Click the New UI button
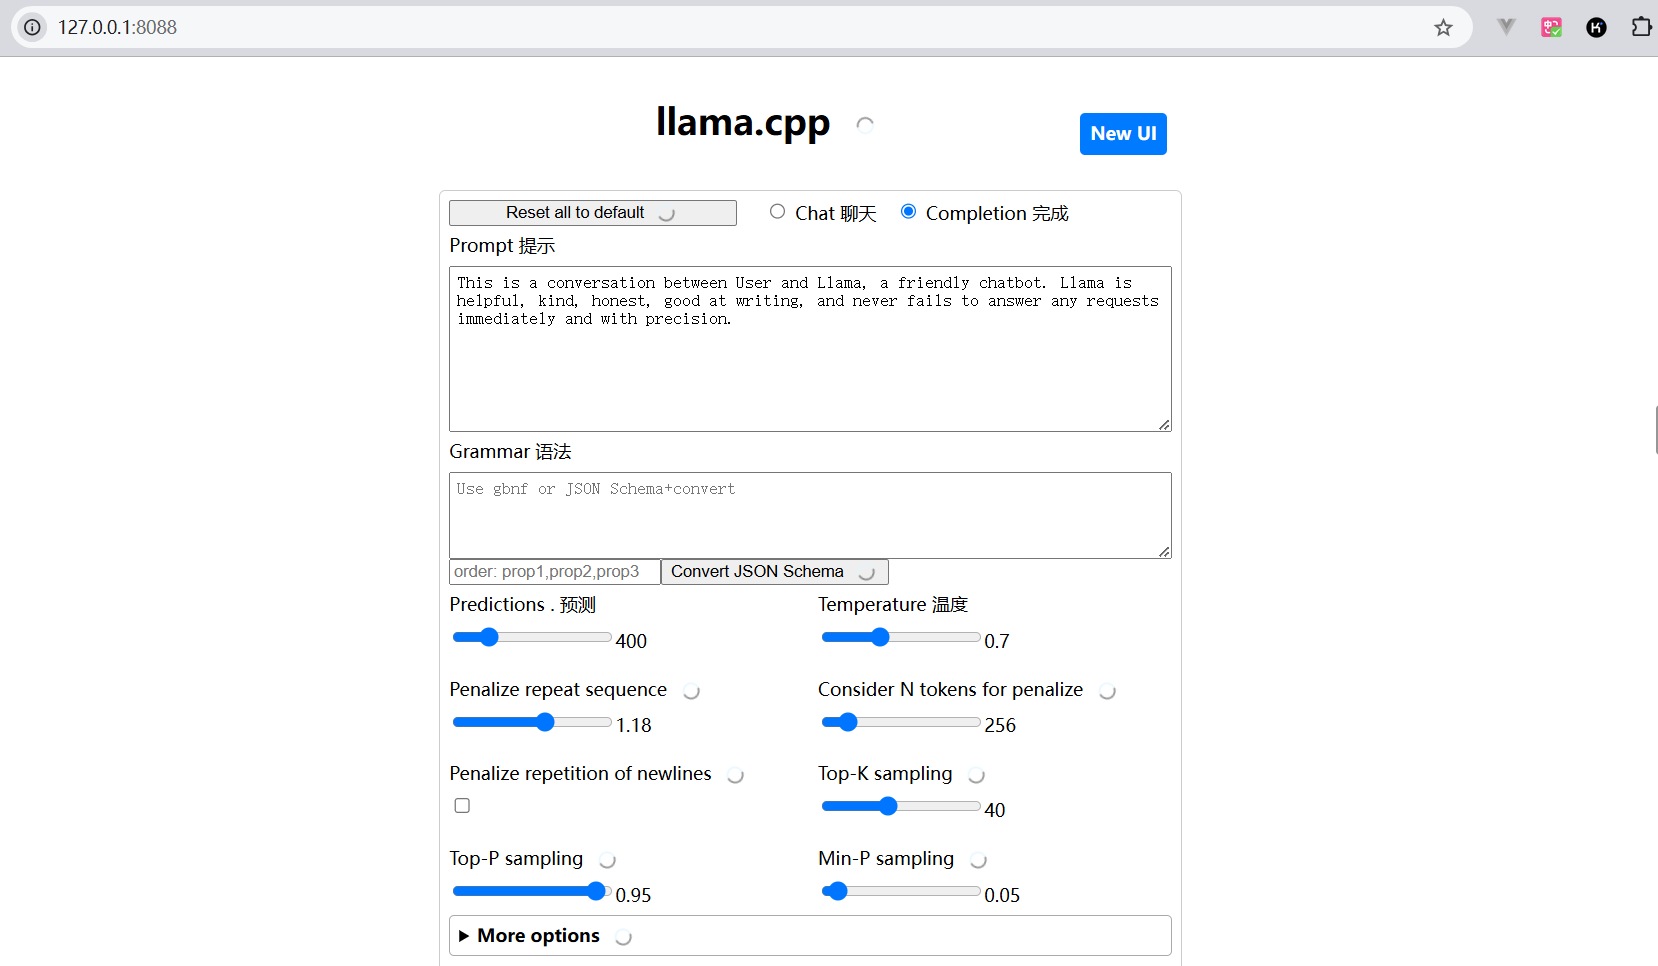 [x=1123, y=134]
